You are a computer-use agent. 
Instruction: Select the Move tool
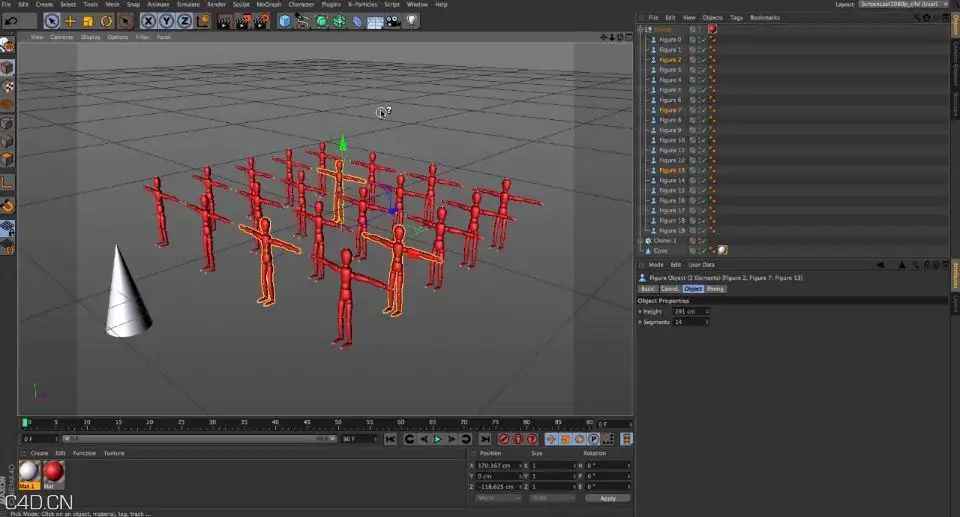70,21
